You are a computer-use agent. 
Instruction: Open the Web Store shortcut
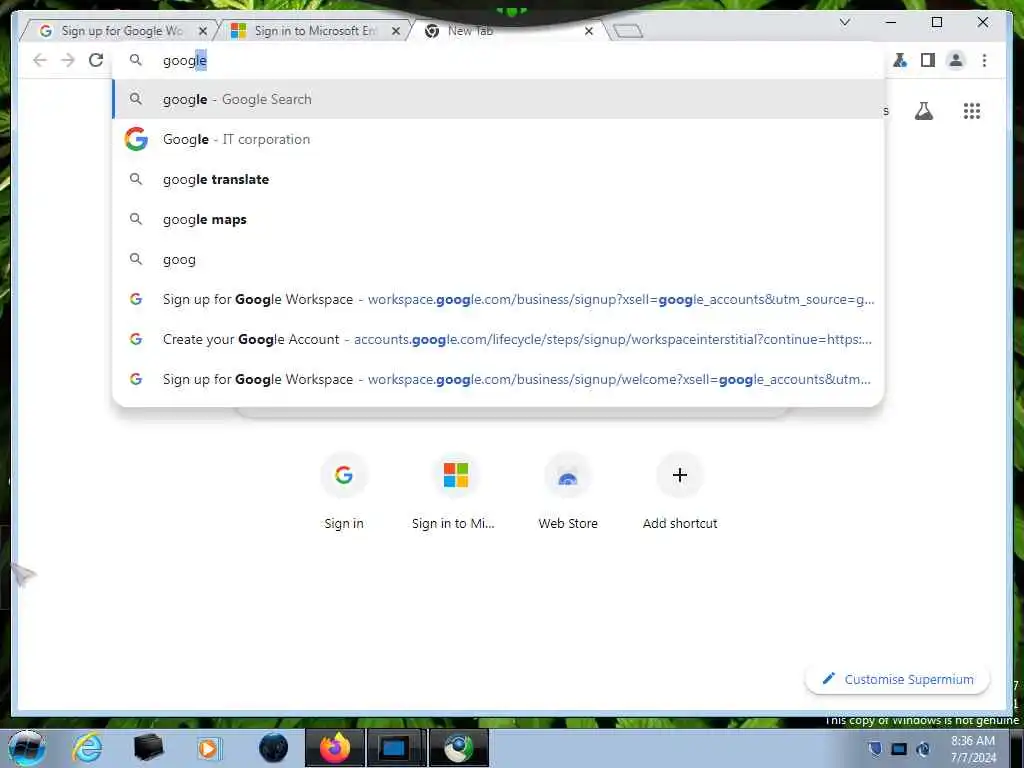click(568, 490)
